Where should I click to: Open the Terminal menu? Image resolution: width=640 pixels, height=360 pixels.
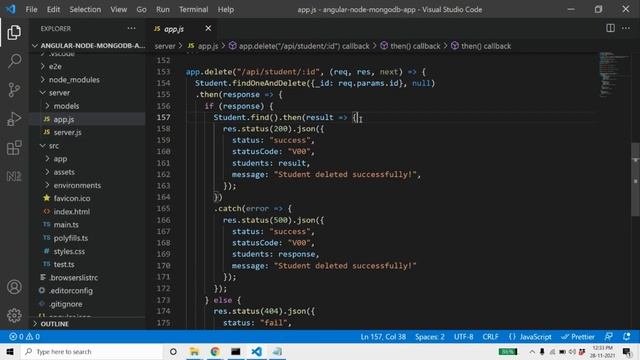(193, 9)
